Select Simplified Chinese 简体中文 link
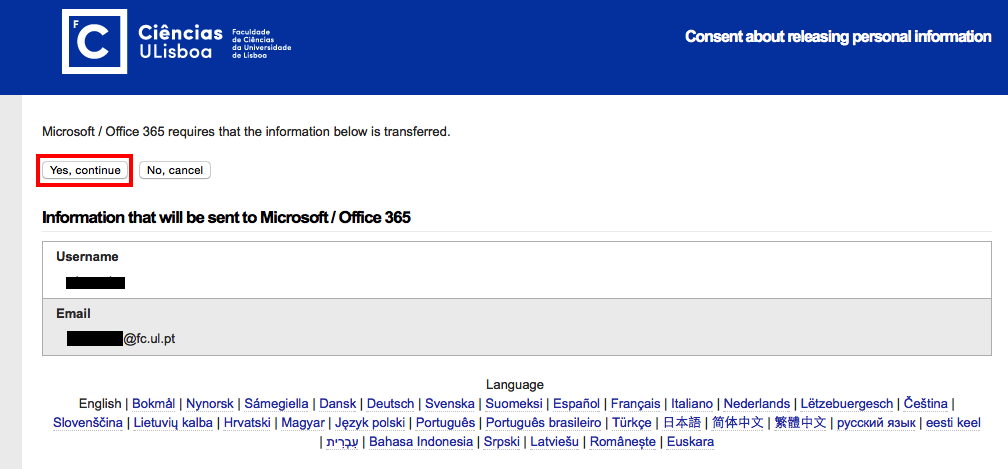This screenshot has height=469, width=1008. coord(737,423)
